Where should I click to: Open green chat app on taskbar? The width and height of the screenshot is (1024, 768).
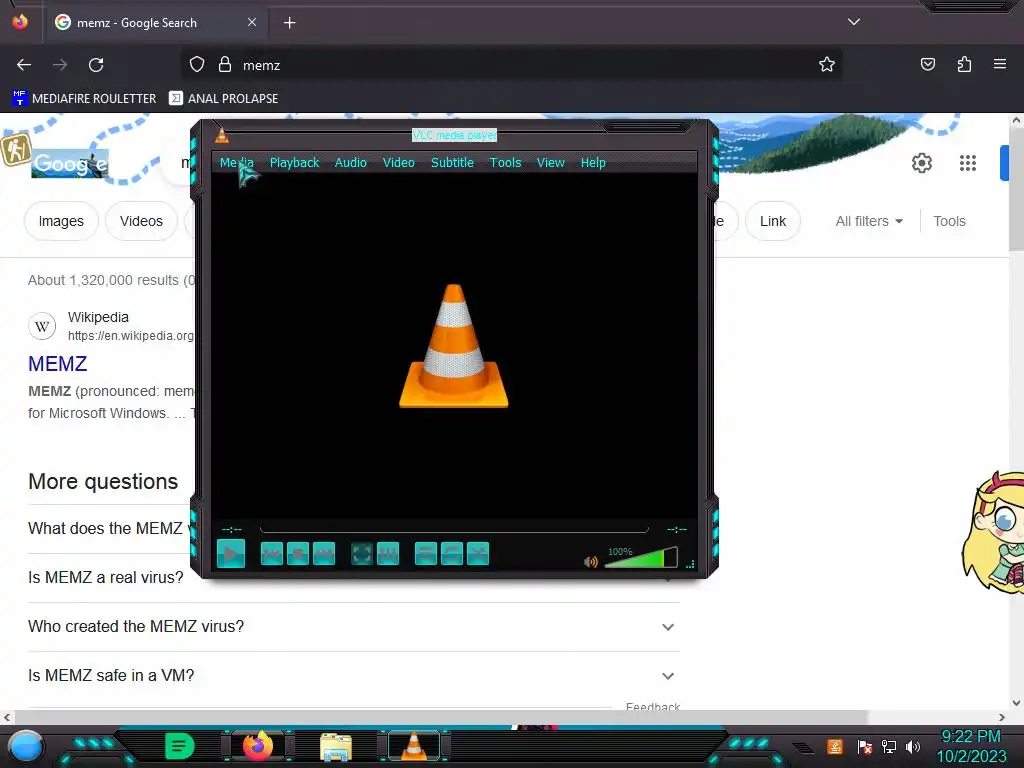point(180,746)
